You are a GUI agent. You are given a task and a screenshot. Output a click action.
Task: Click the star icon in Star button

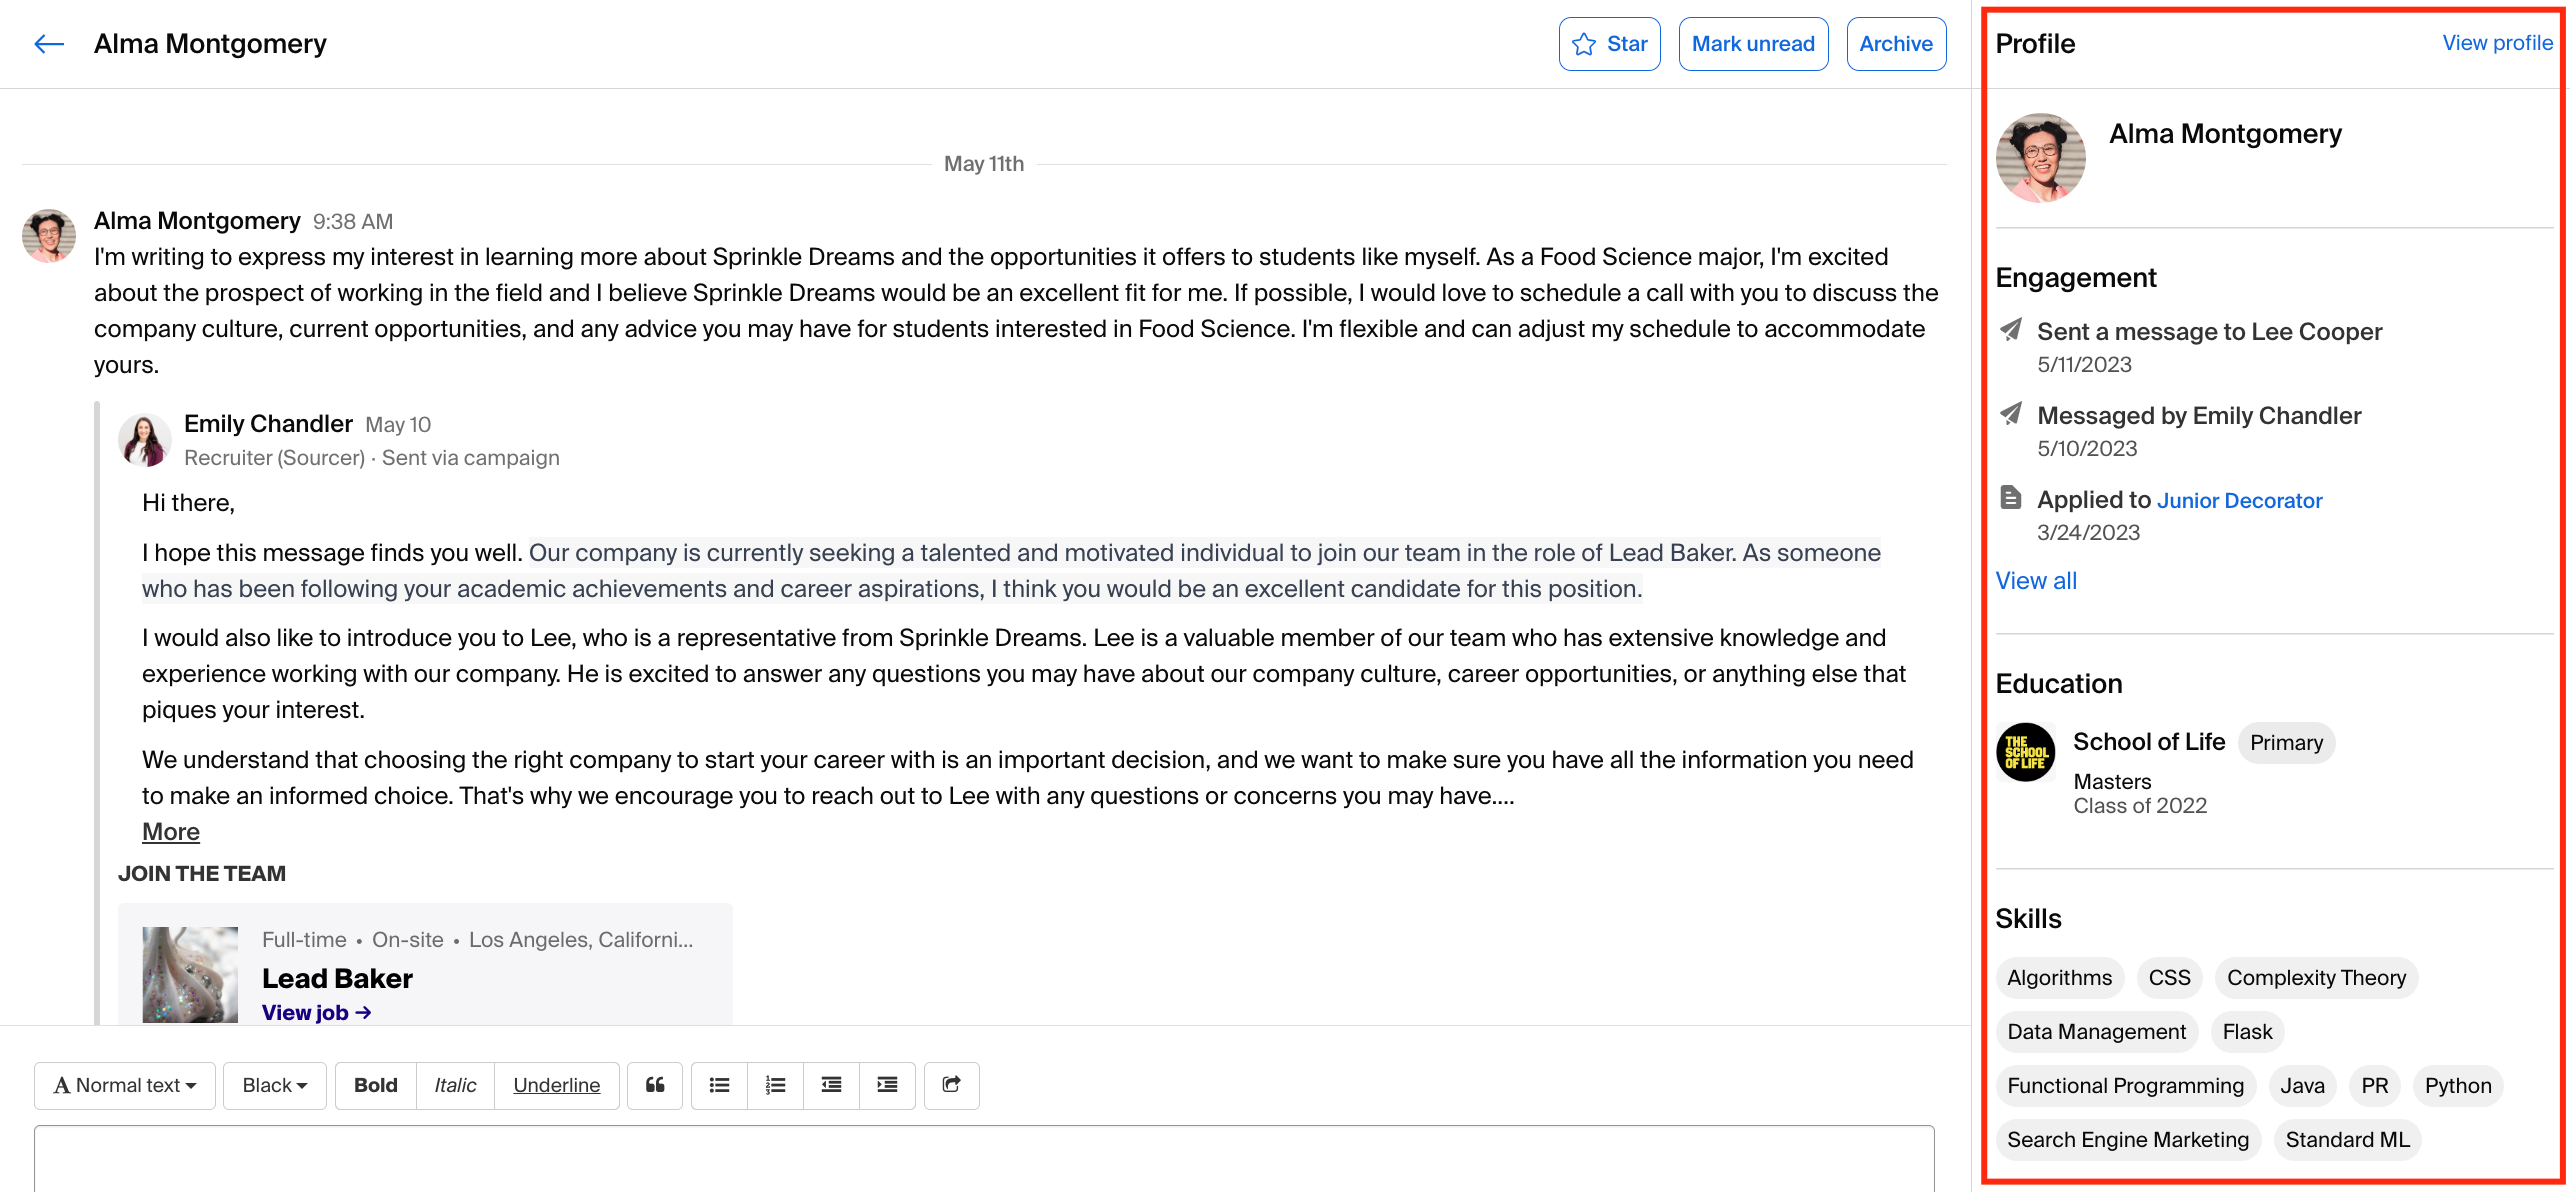1584,44
